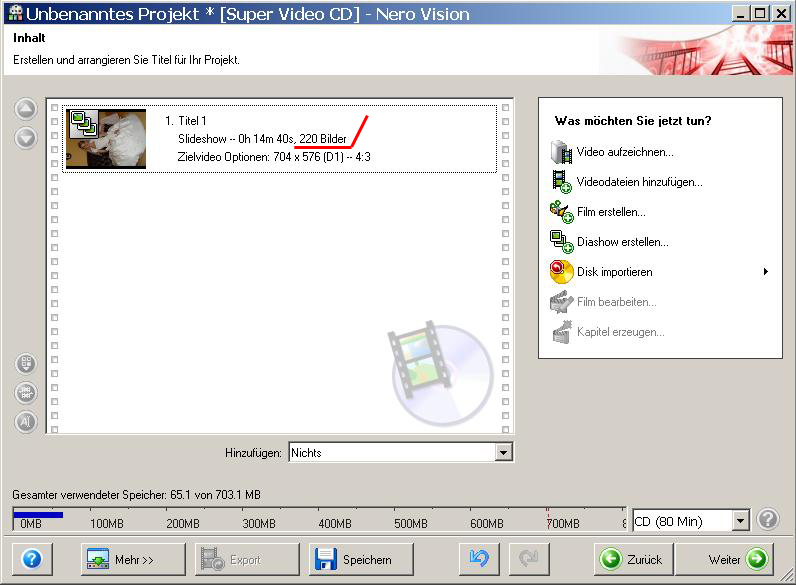Viewport: 796px width, 585px height.
Task: Click slideshow type icon on Titel 1 thumbnail
Action: pos(84,124)
